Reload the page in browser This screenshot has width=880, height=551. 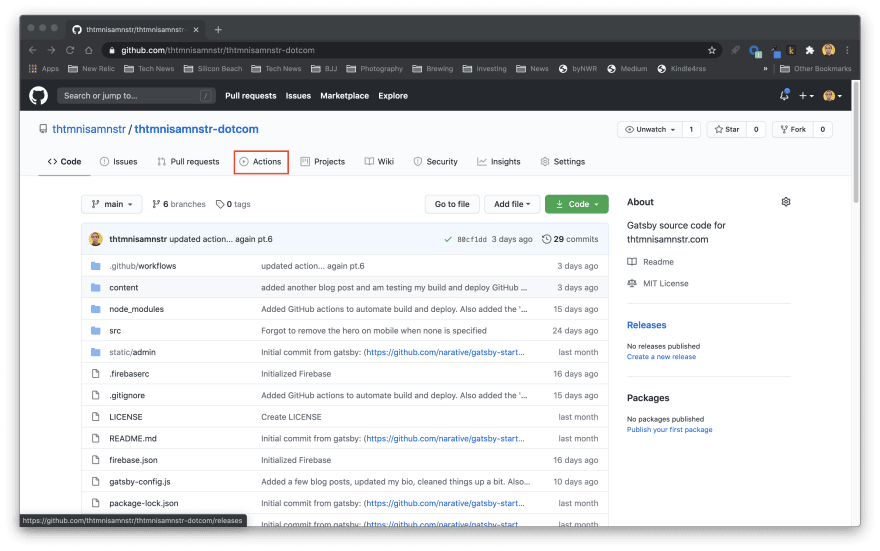click(71, 50)
